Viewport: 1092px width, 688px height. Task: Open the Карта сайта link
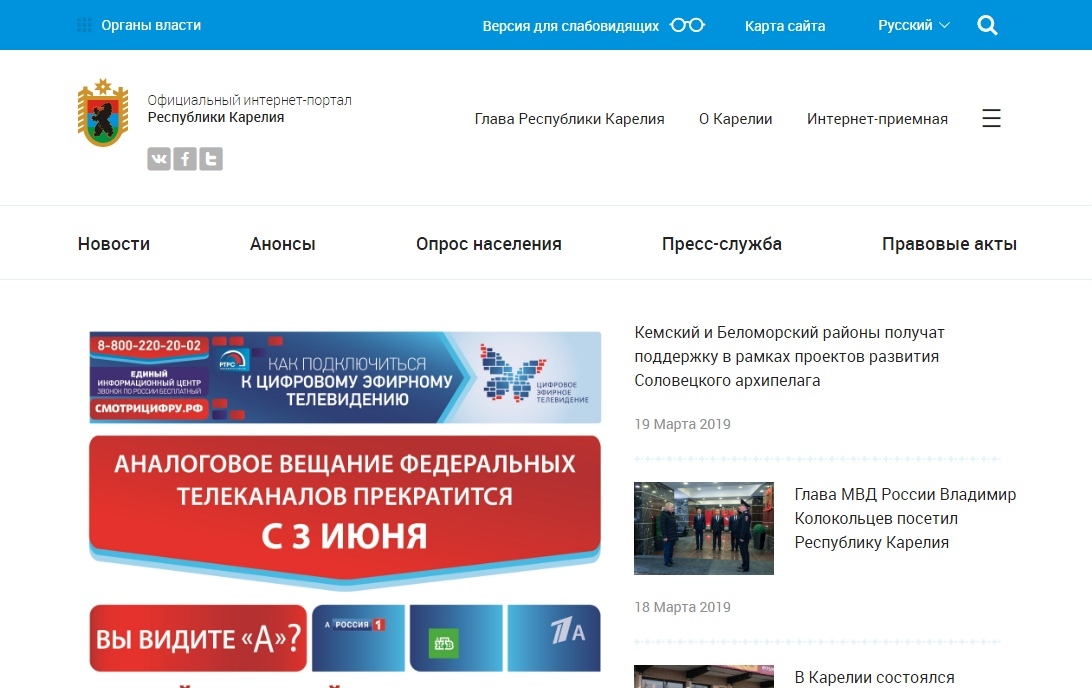tap(785, 26)
